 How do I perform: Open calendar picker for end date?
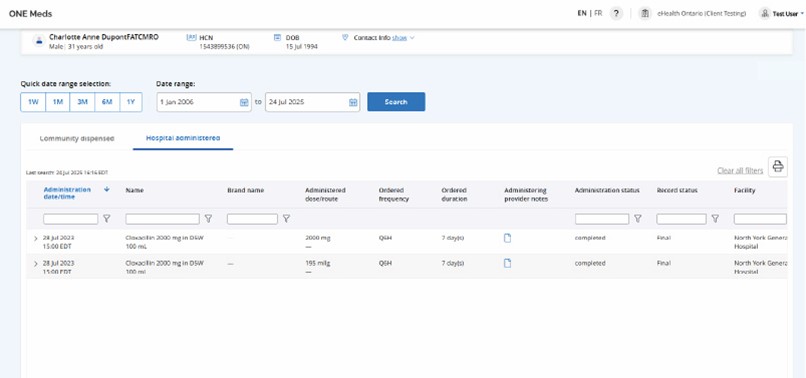click(353, 102)
